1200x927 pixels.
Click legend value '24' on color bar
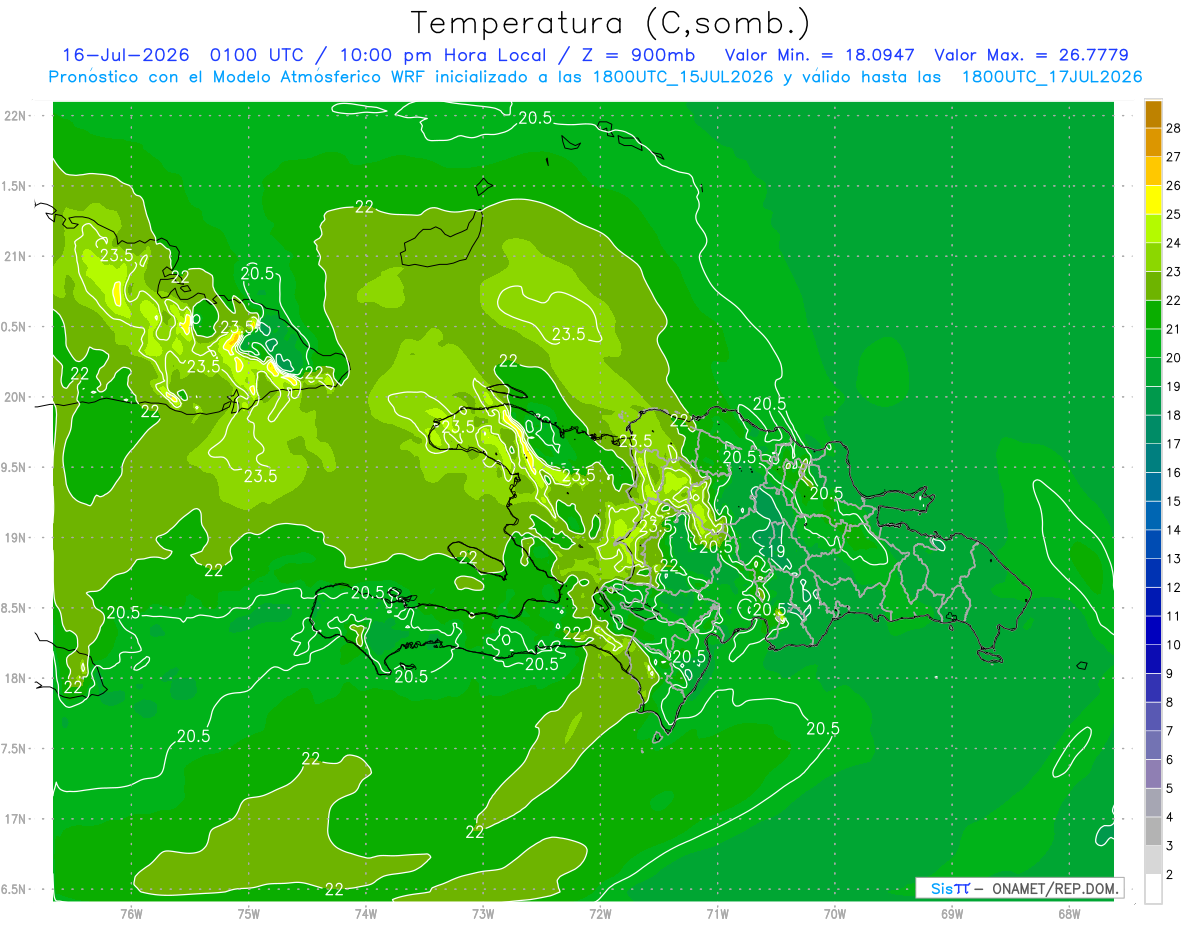pyautogui.click(x=1175, y=243)
